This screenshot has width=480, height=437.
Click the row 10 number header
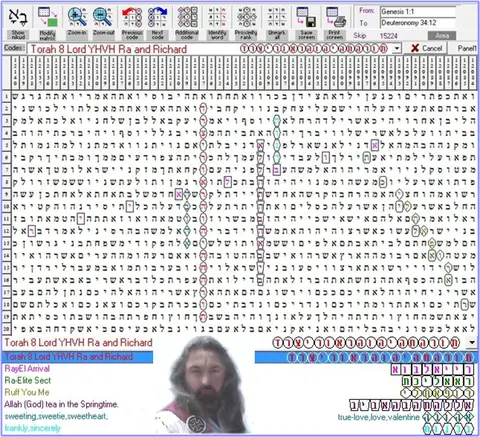click(6, 207)
